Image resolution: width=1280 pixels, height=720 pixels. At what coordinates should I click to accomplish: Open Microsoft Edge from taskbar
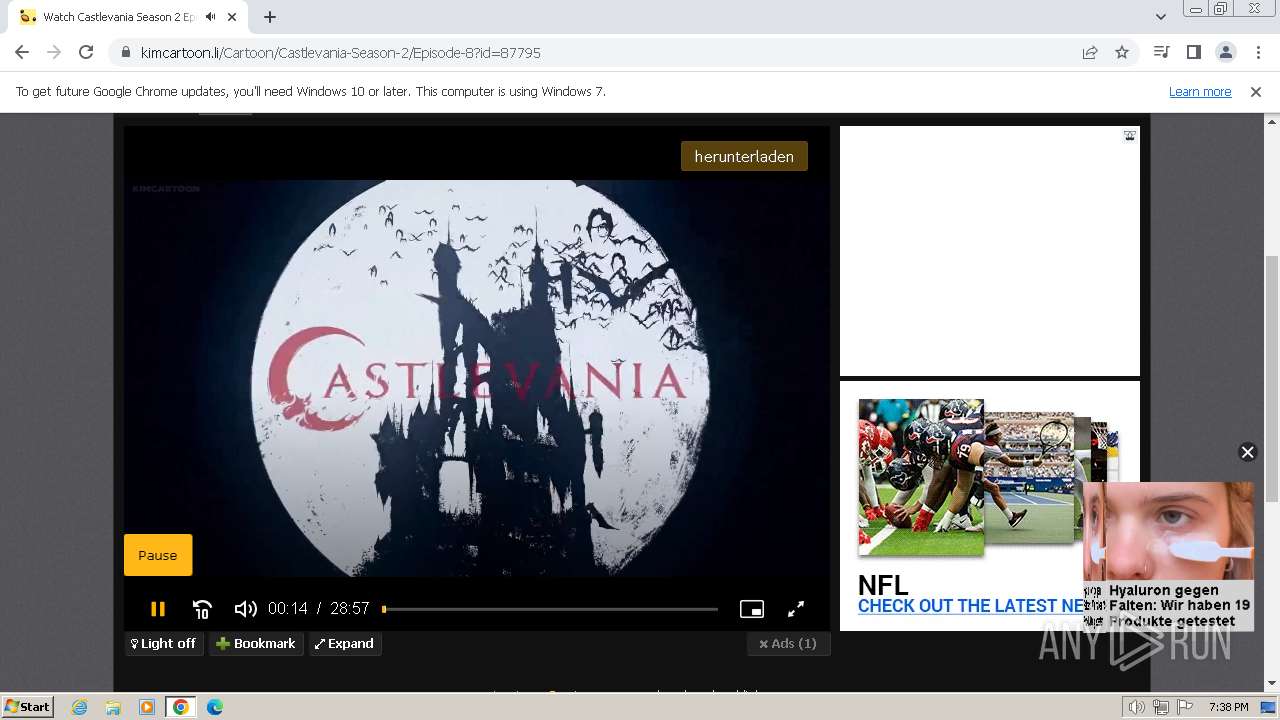(x=214, y=707)
